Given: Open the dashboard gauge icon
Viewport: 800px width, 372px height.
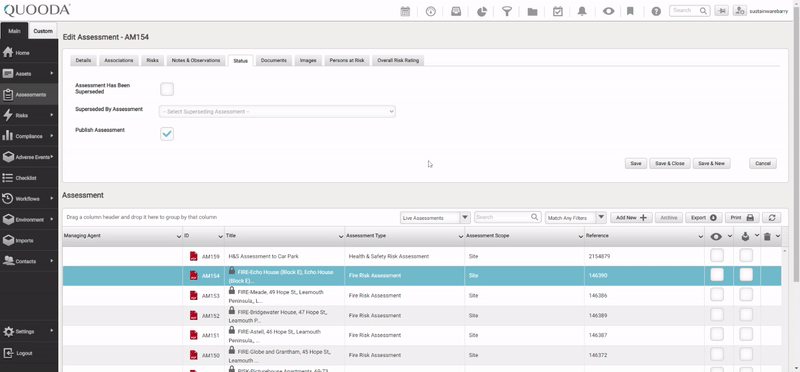Looking at the screenshot, I should pyautogui.click(x=431, y=11).
